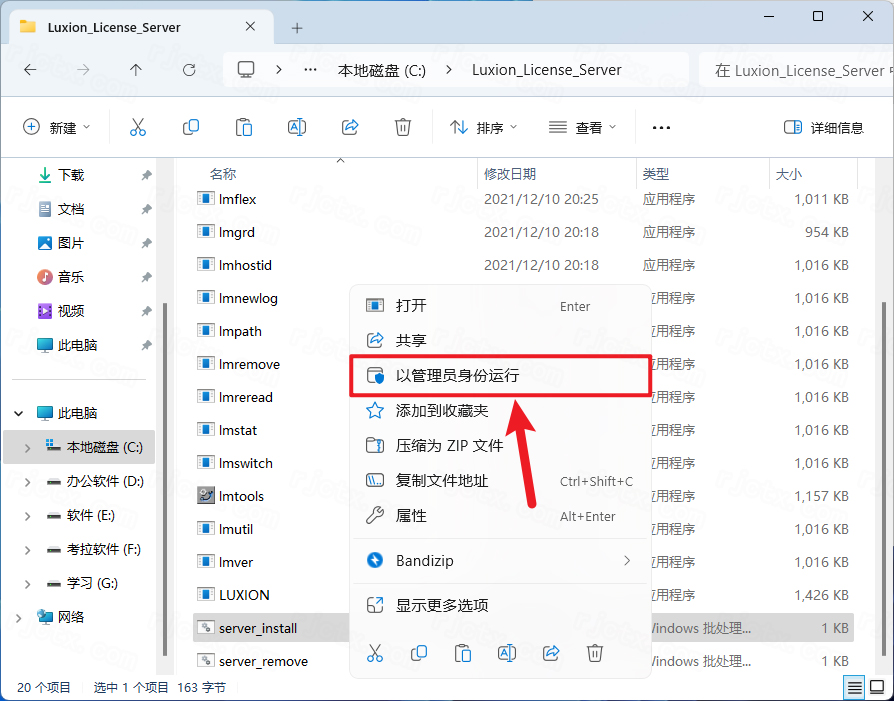Choose 添加到收藏夹 in context menu
The width and height of the screenshot is (894, 701).
[500, 411]
